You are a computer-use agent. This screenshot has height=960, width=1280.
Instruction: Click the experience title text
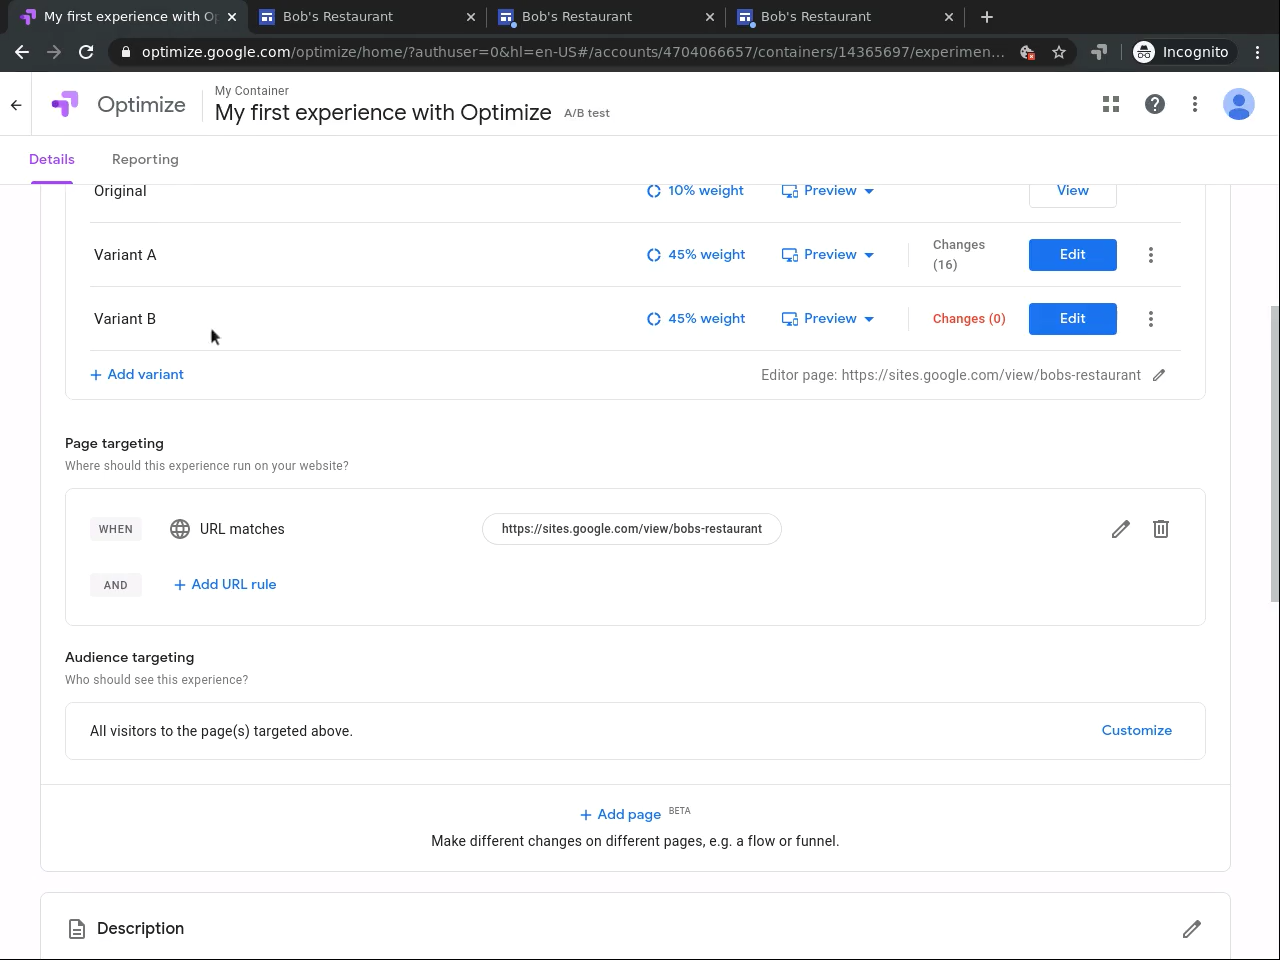click(383, 113)
